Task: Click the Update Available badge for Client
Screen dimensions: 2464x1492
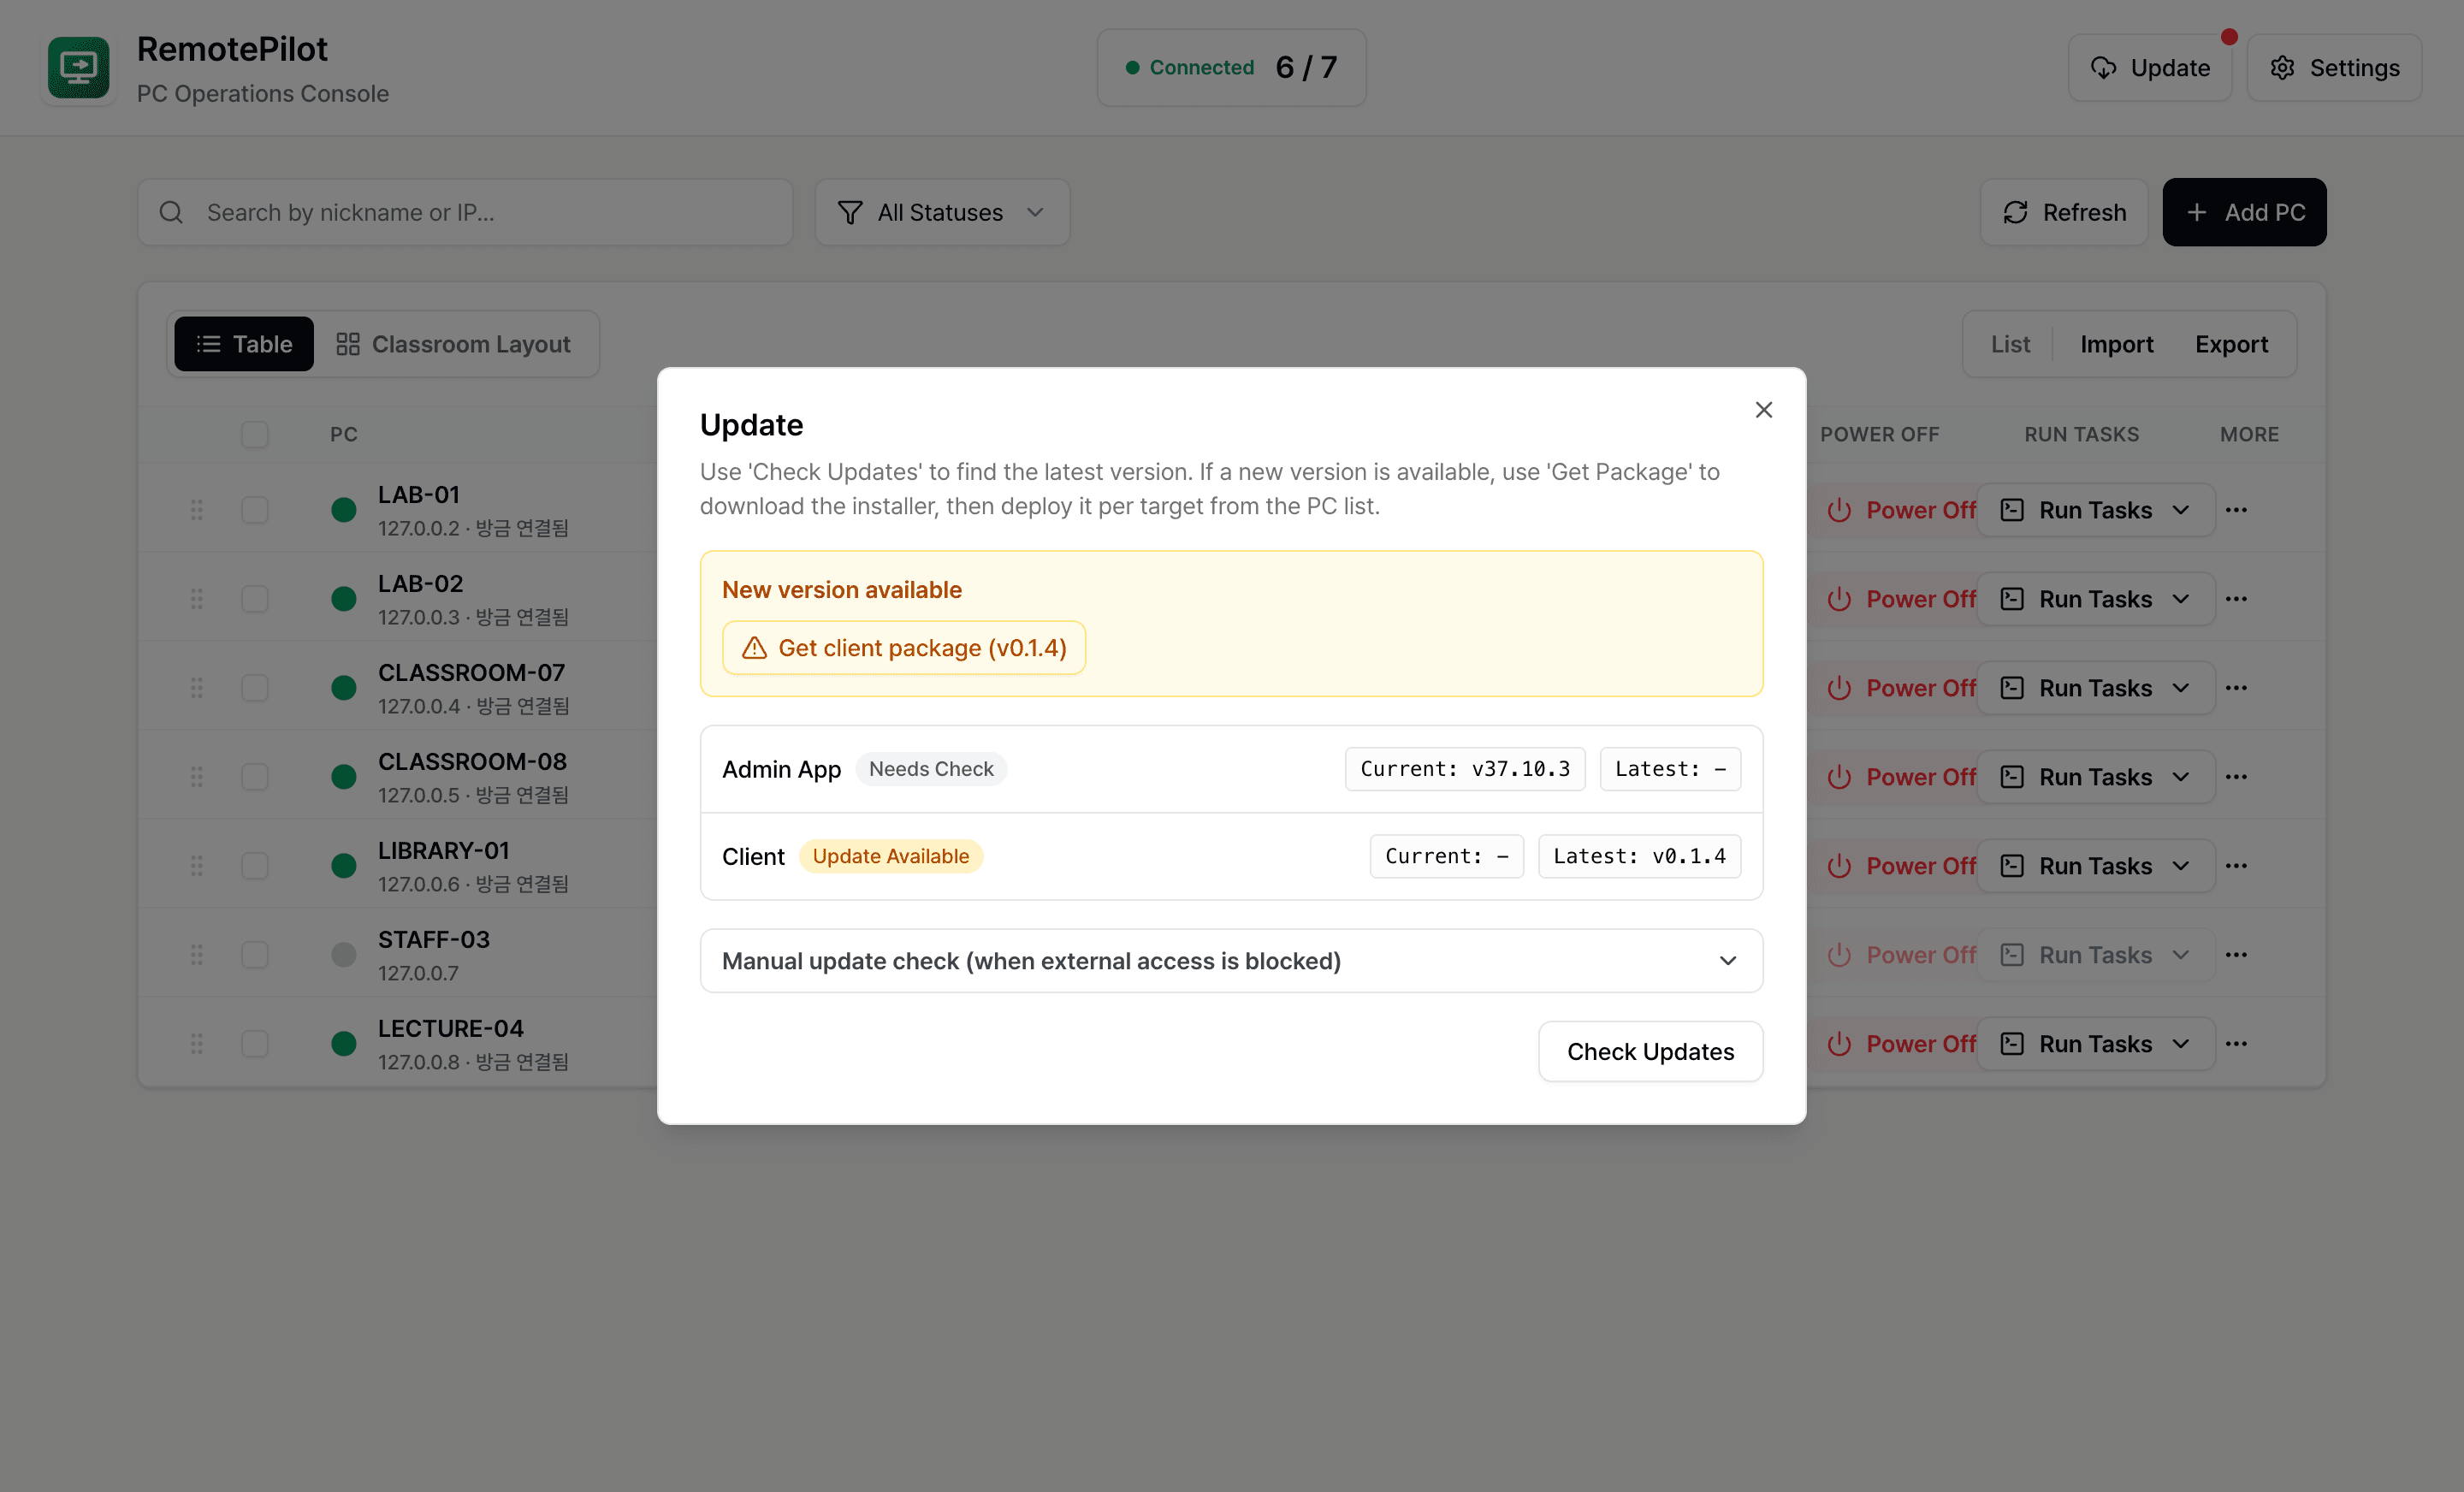Action: (891, 857)
